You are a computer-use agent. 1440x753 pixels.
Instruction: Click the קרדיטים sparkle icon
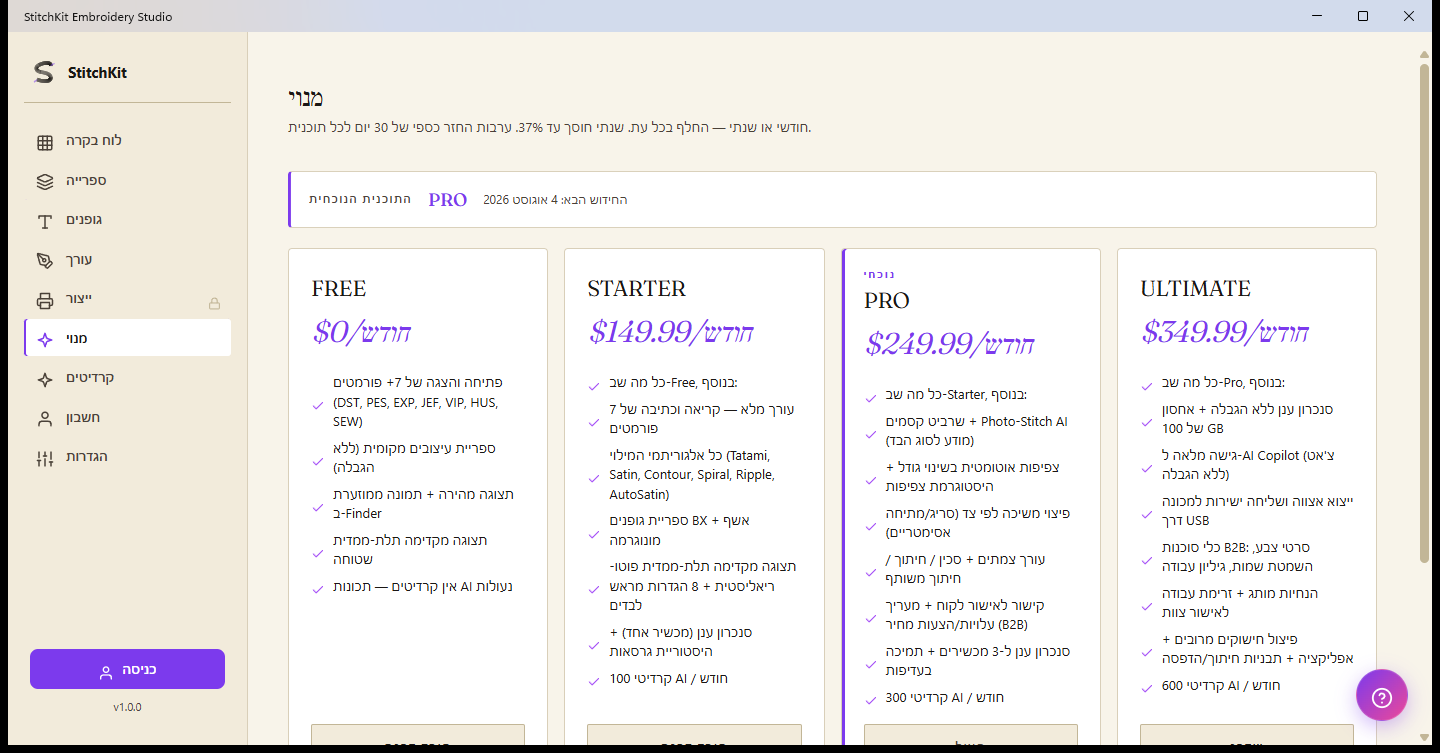pyautogui.click(x=44, y=380)
